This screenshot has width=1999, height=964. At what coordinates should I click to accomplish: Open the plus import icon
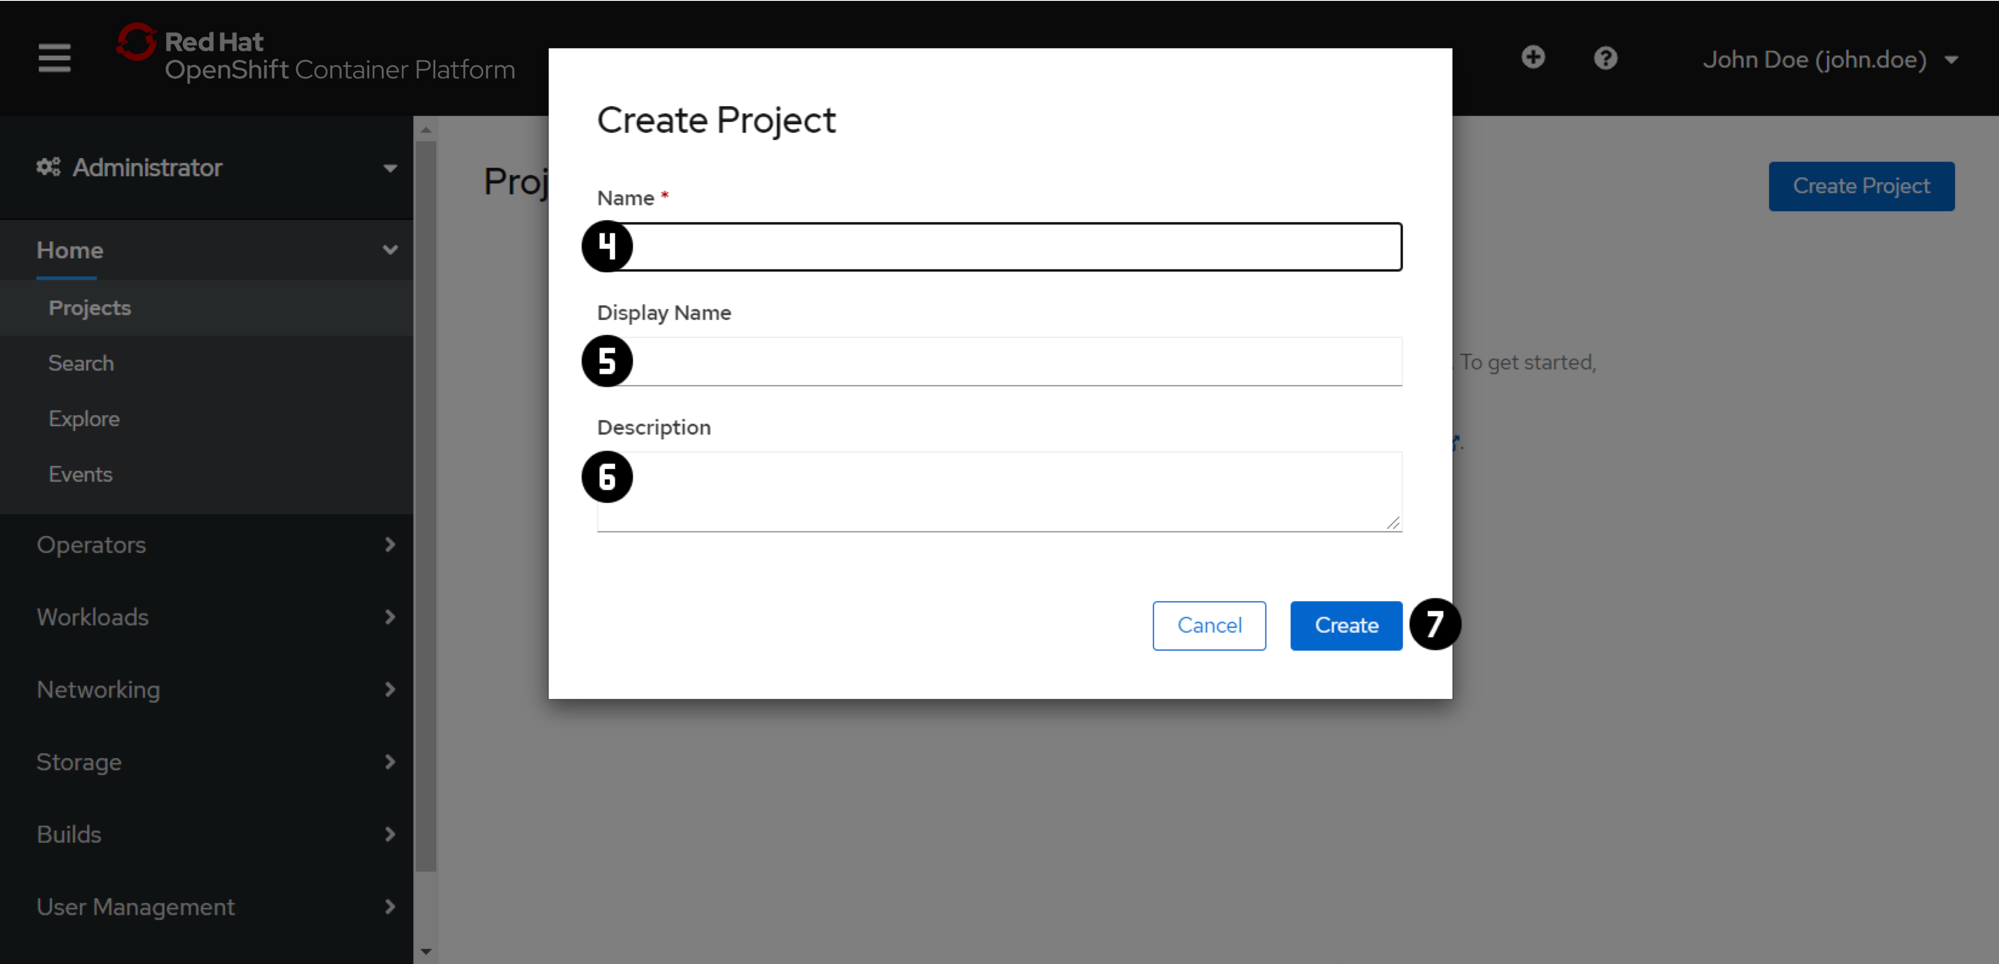point(1533,58)
